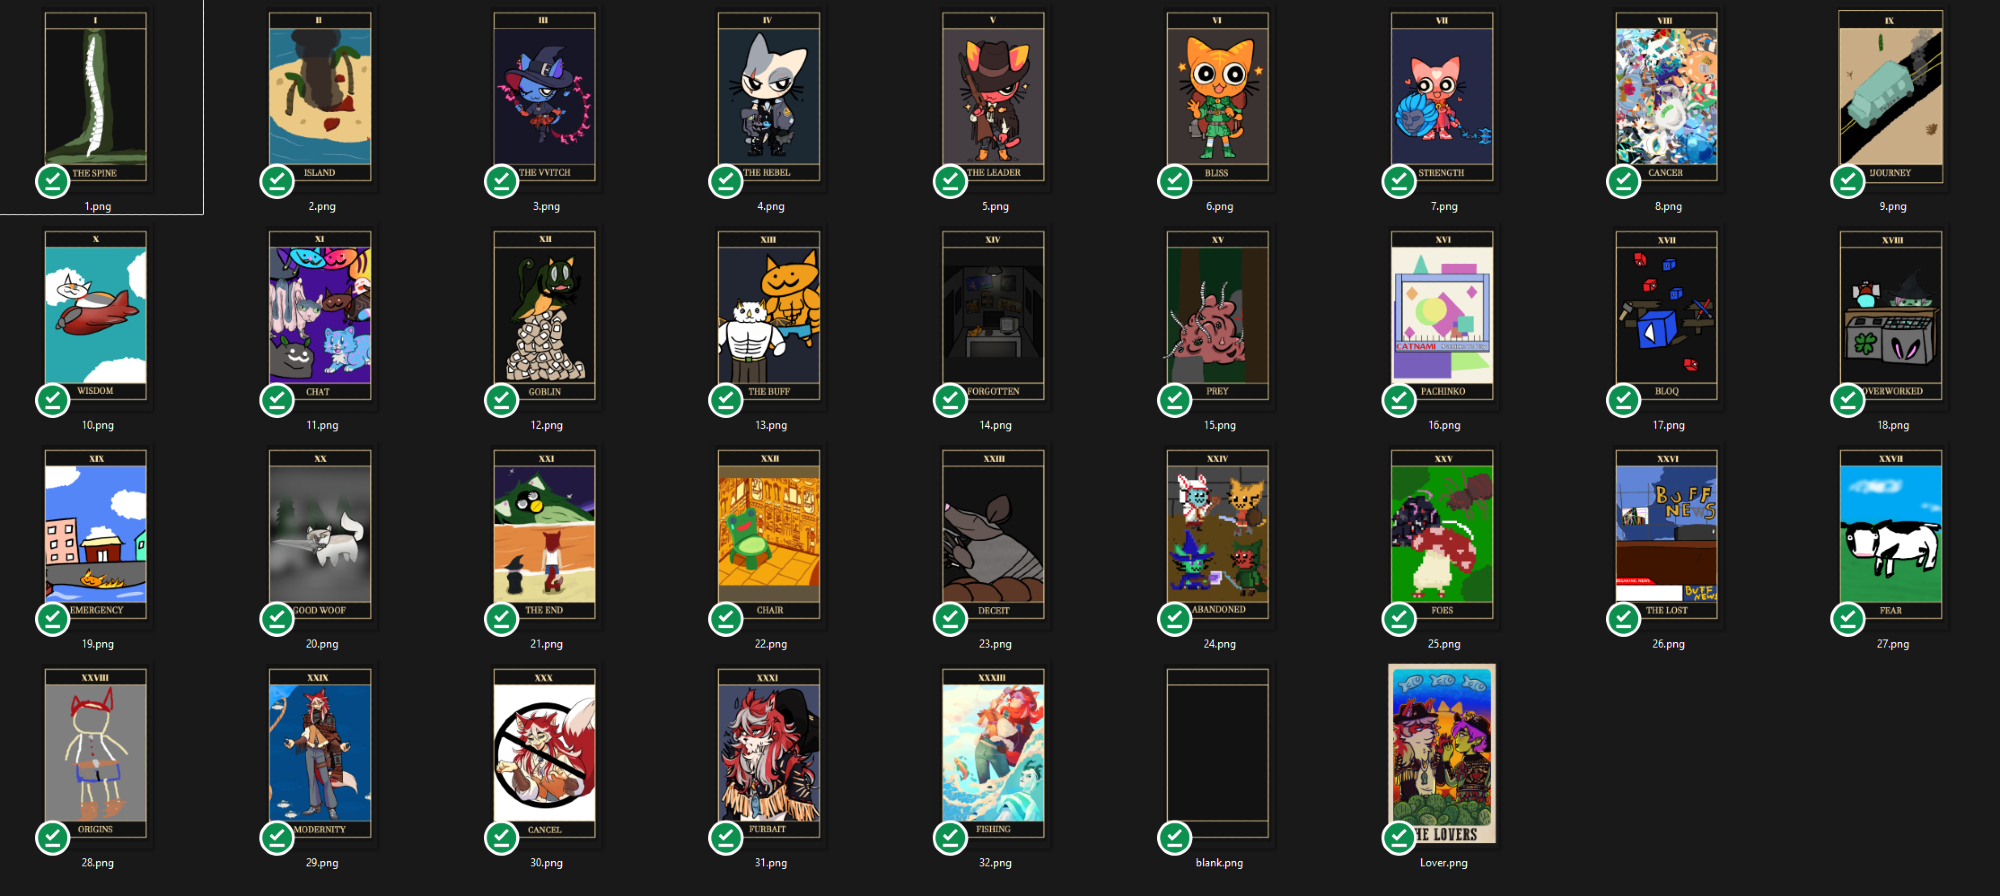Click the PACHINKO card thumbnail 16.png
2000x896 pixels.
pyautogui.click(x=1442, y=316)
